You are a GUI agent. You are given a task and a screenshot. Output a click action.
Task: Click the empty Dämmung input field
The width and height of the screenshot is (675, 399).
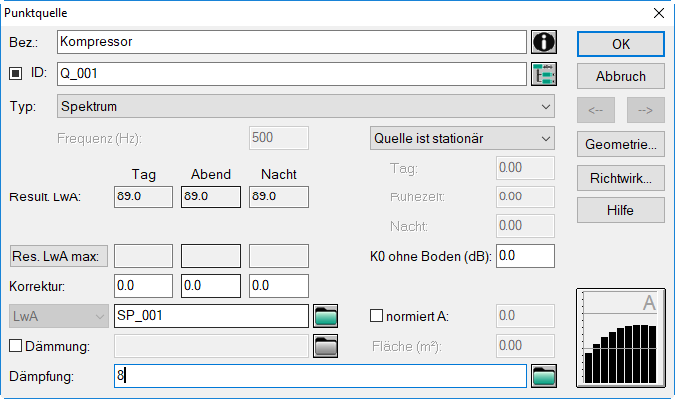tap(211, 346)
